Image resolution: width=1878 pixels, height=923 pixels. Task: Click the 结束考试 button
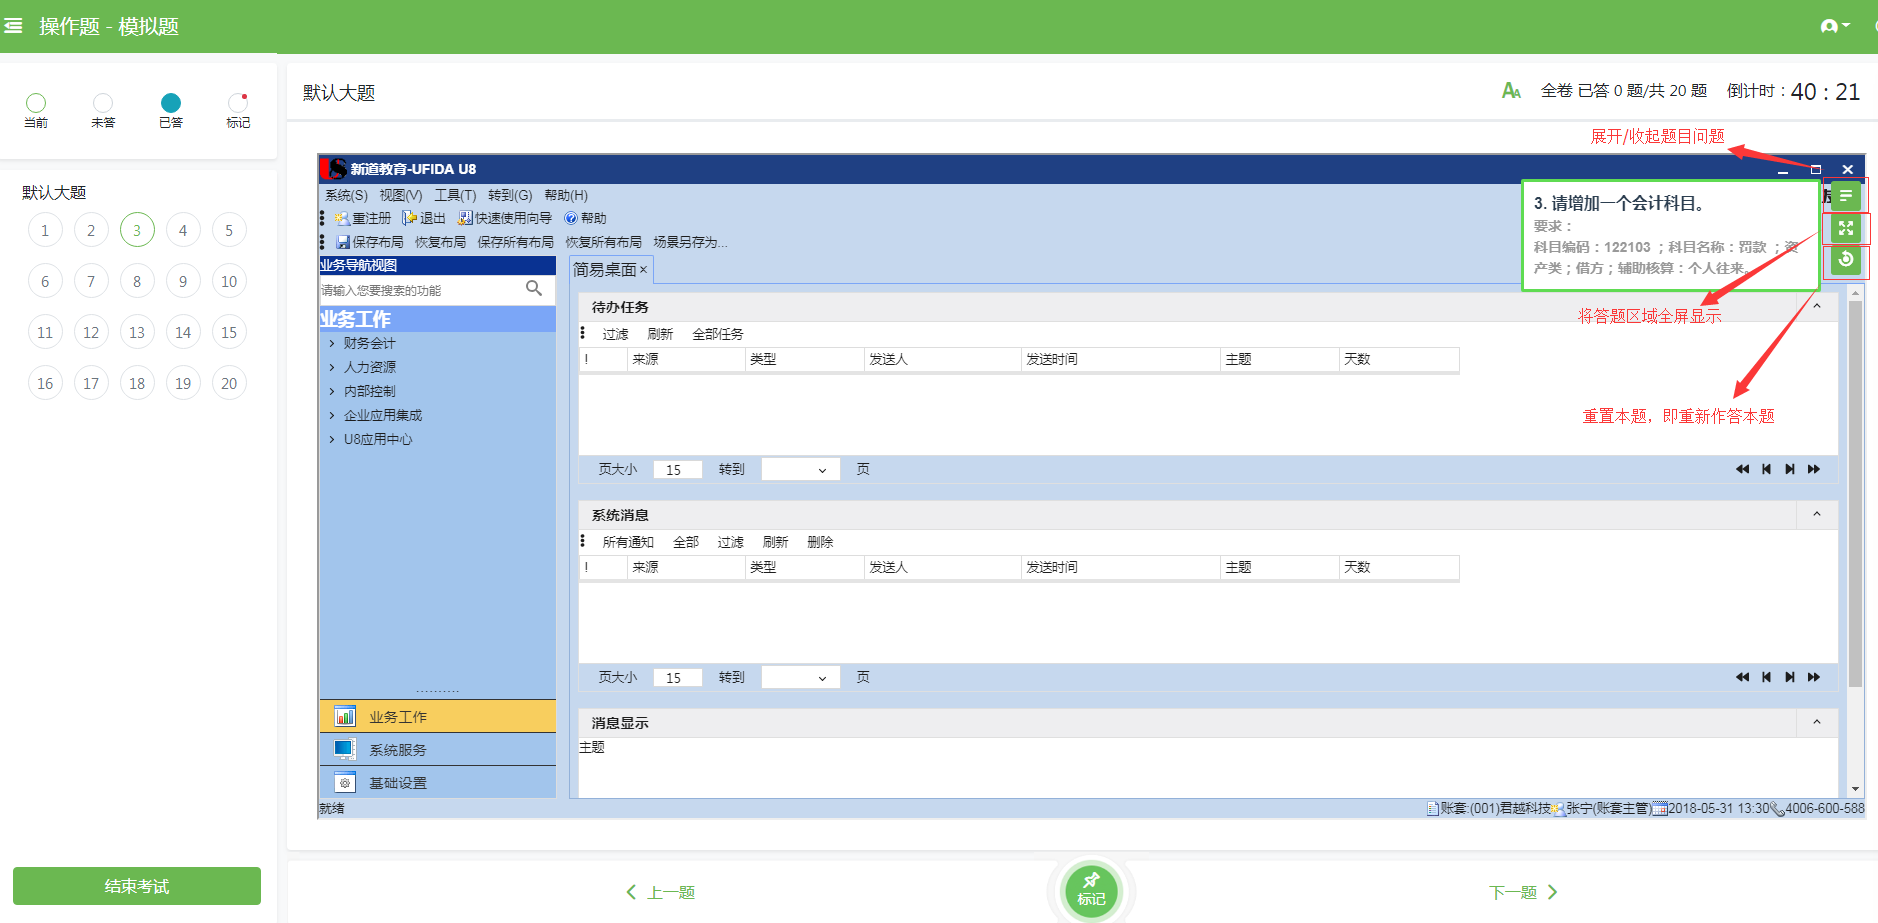137,886
